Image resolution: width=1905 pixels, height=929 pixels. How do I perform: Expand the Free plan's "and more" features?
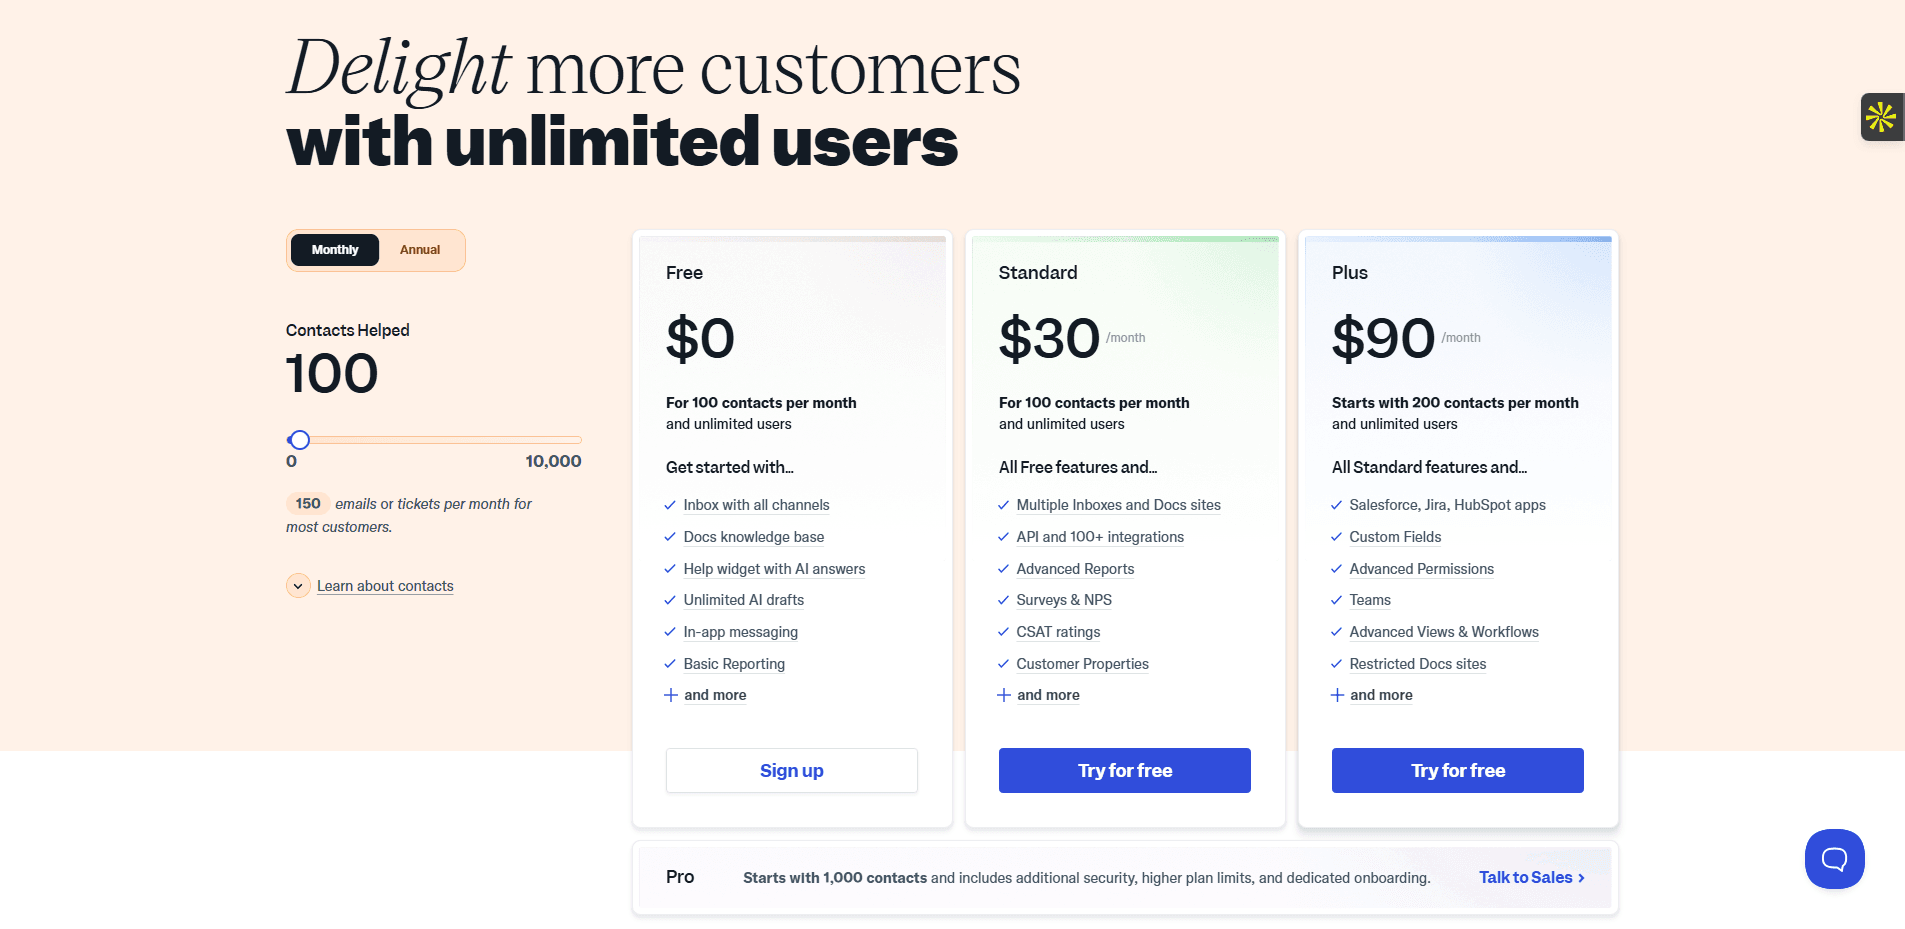click(x=714, y=695)
